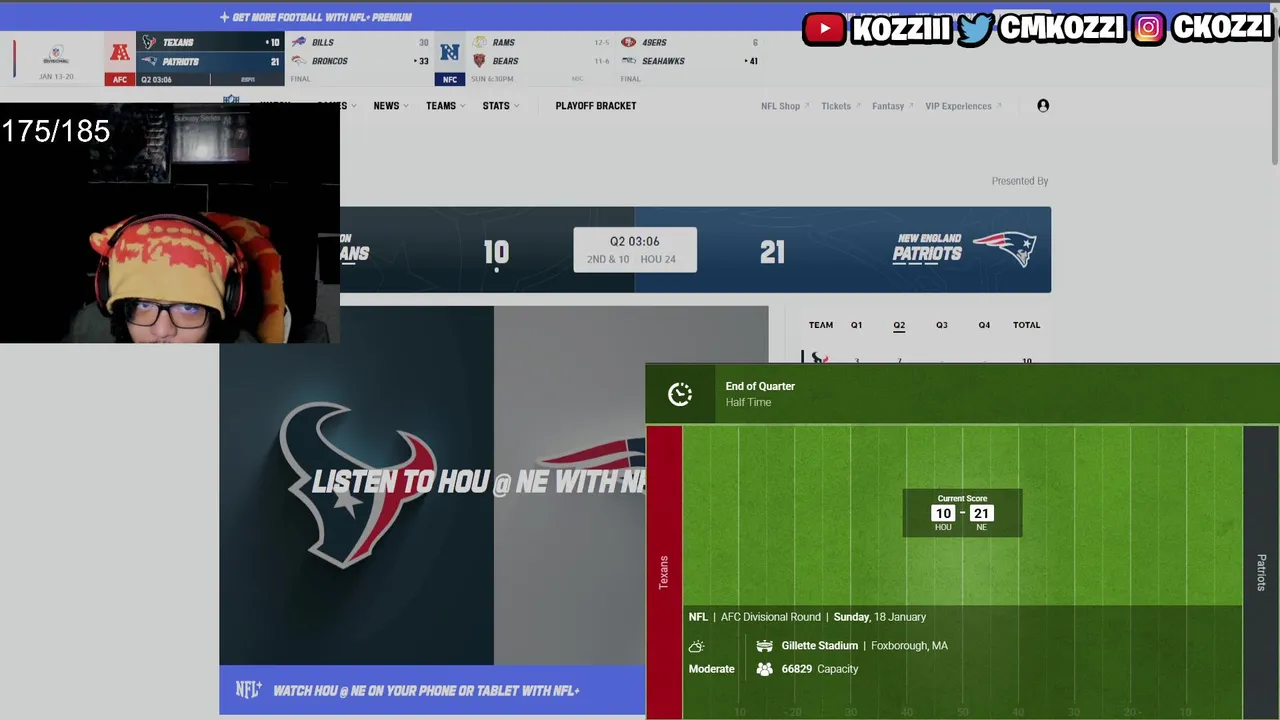The width and height of the screenshot is (1280, 720).
Task: Open the NFL Shop link
Action: (785, 106)
